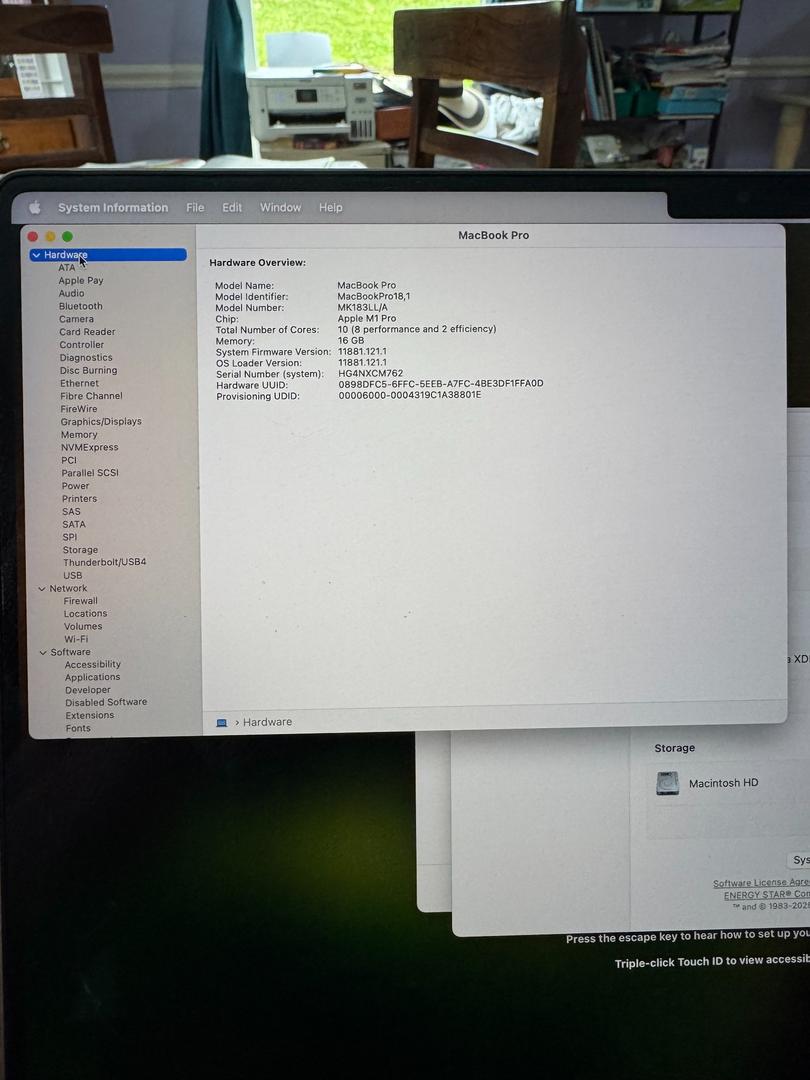This screenshot has height=1080, width=810.
Task: Select SATA in the sidebar
Action: pos(74,524)
